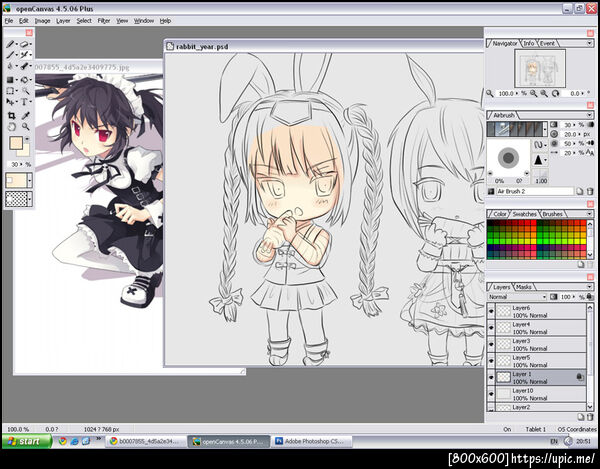
Task: Hide Layer4 with its eye icon
Action: 491,328
